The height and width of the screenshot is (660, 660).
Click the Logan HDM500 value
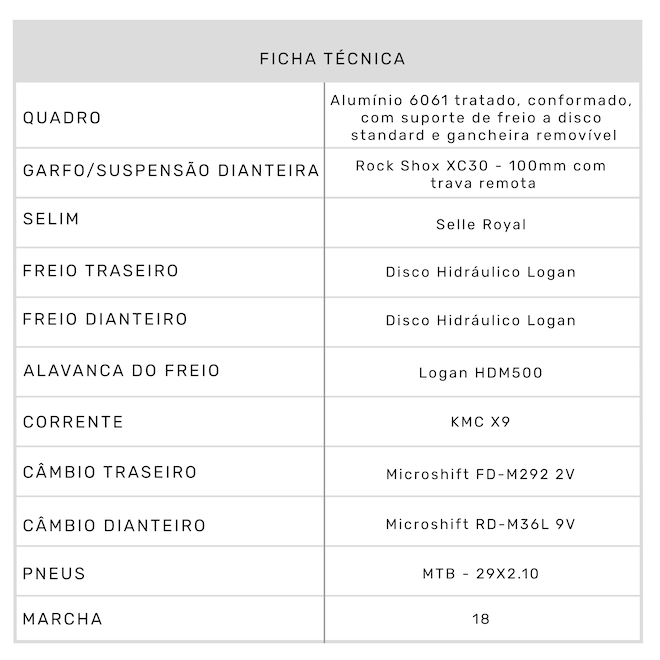(481, 373)
